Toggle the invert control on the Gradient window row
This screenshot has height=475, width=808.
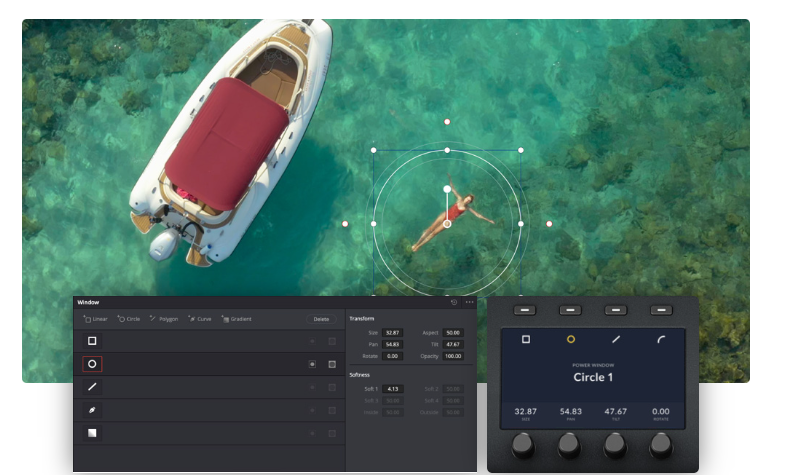pyautogui.click(x=312, y=434)
